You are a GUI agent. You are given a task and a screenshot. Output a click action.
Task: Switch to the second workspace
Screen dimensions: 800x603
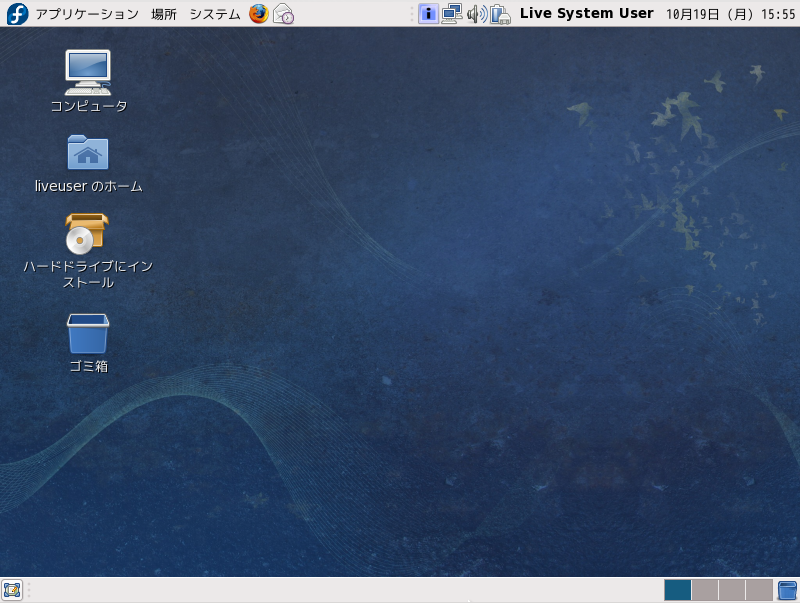[x=705, y=590]
